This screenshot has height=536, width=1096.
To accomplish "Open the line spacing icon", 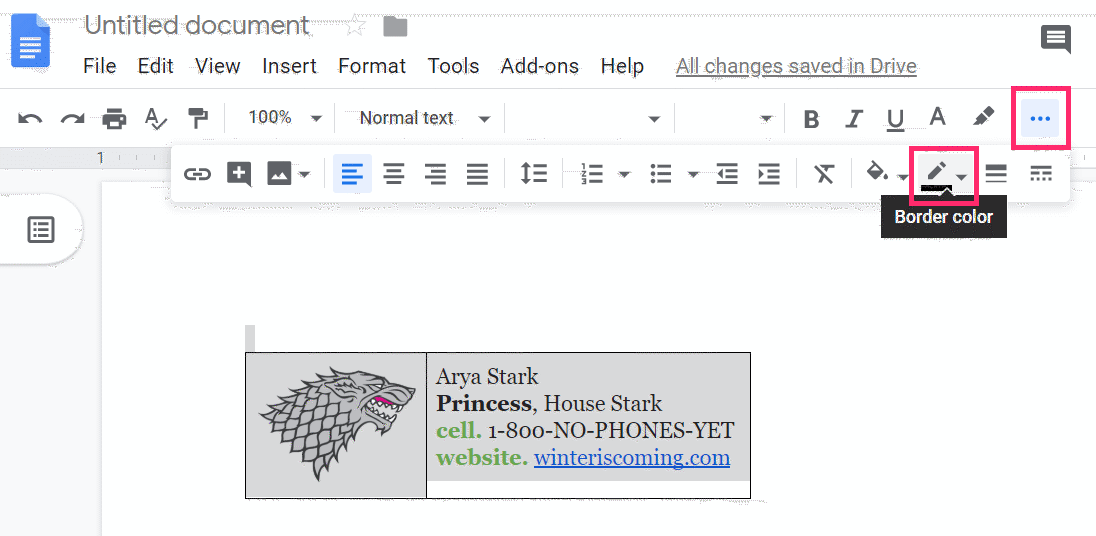I will click(533, 174).
